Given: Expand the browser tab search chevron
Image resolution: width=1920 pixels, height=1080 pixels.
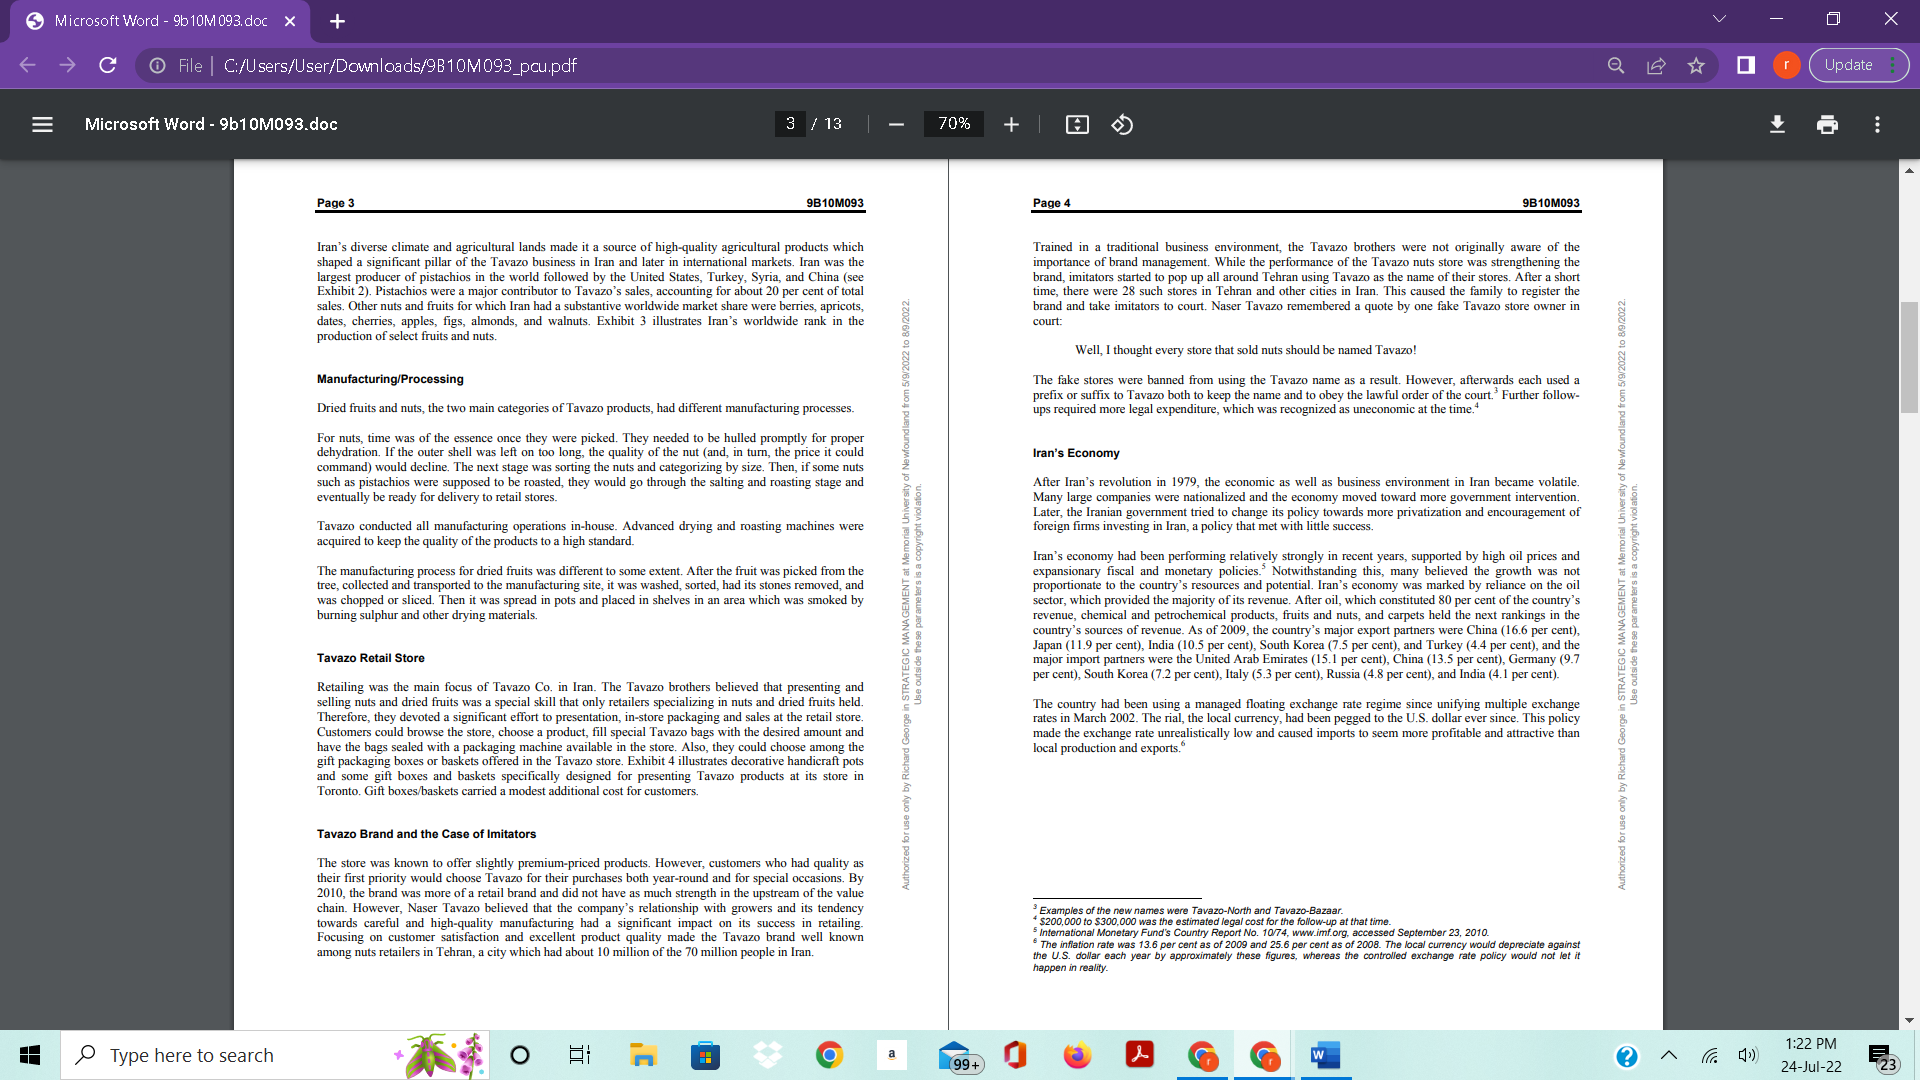Looking at the screenshot, I should tap(1718, 18).
